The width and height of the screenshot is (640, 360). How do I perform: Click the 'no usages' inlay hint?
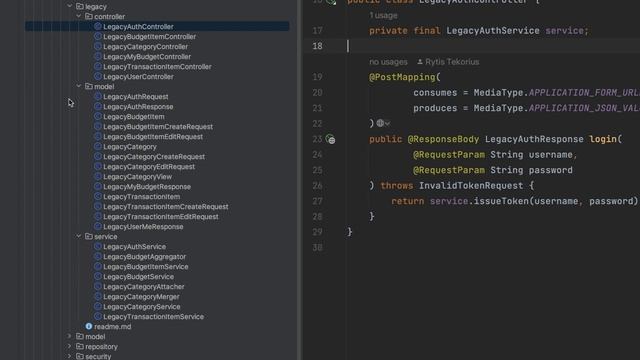pos(388,62)
